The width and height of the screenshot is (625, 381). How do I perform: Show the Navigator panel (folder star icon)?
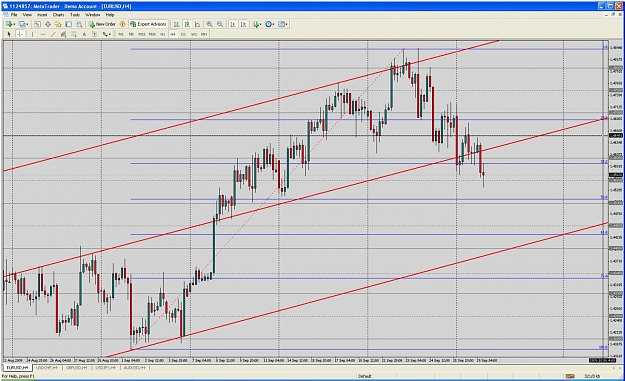[x=58, y=24]
